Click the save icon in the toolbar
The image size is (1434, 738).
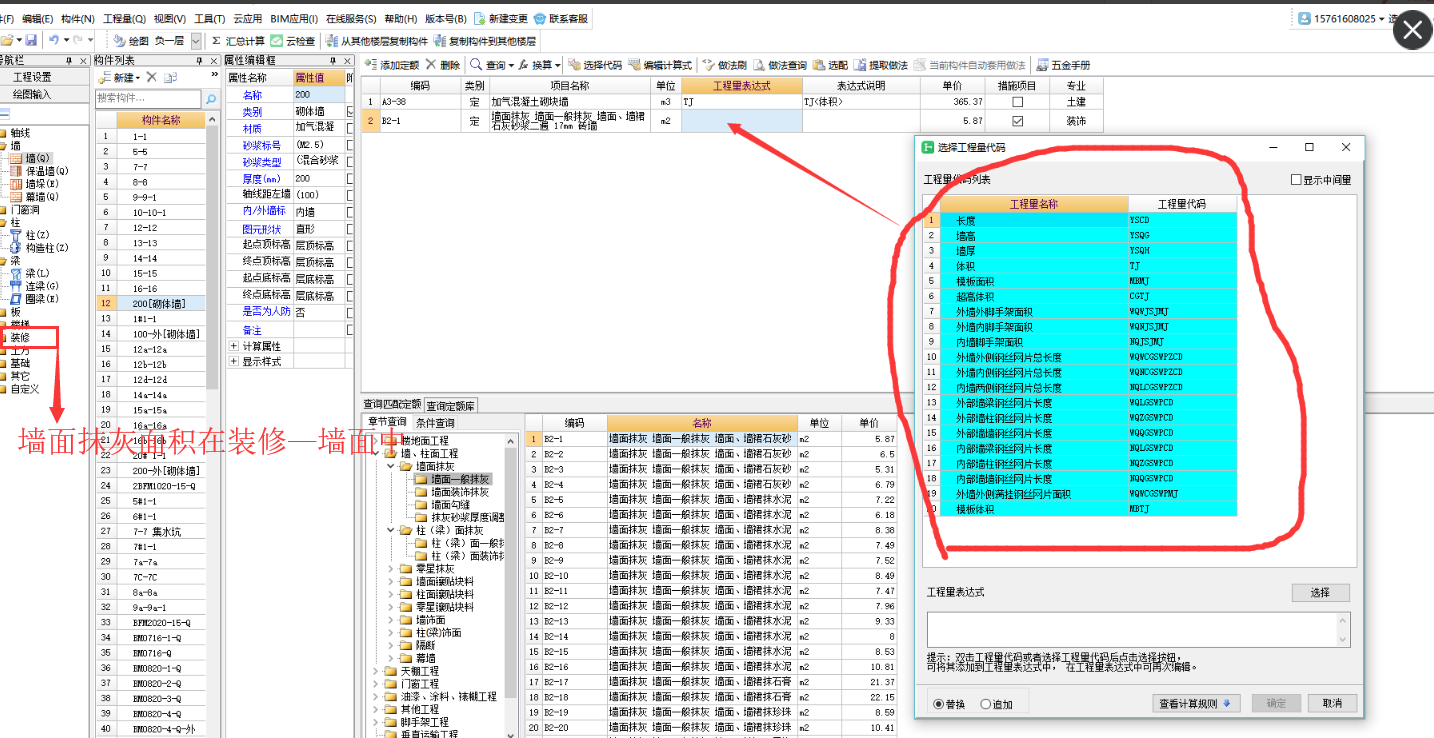pos(31,40)
